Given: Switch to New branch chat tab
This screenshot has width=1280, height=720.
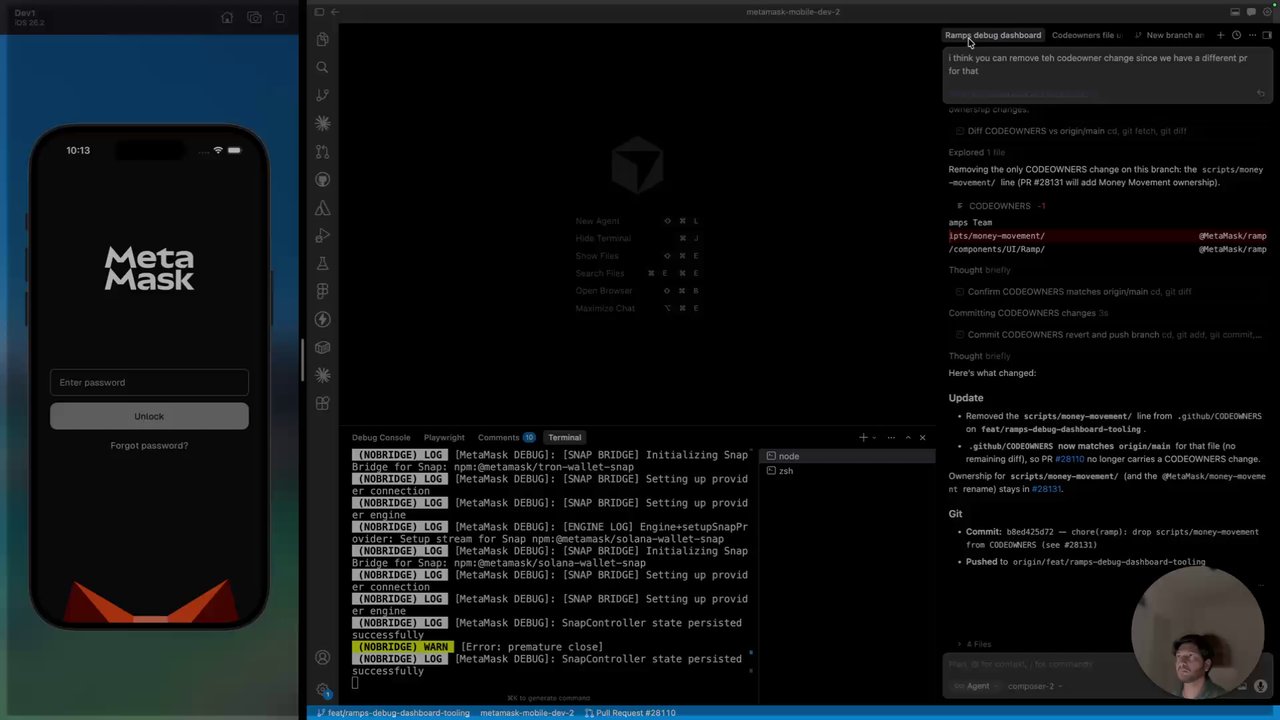Looking at the screenshot, I should [1170, 35].
